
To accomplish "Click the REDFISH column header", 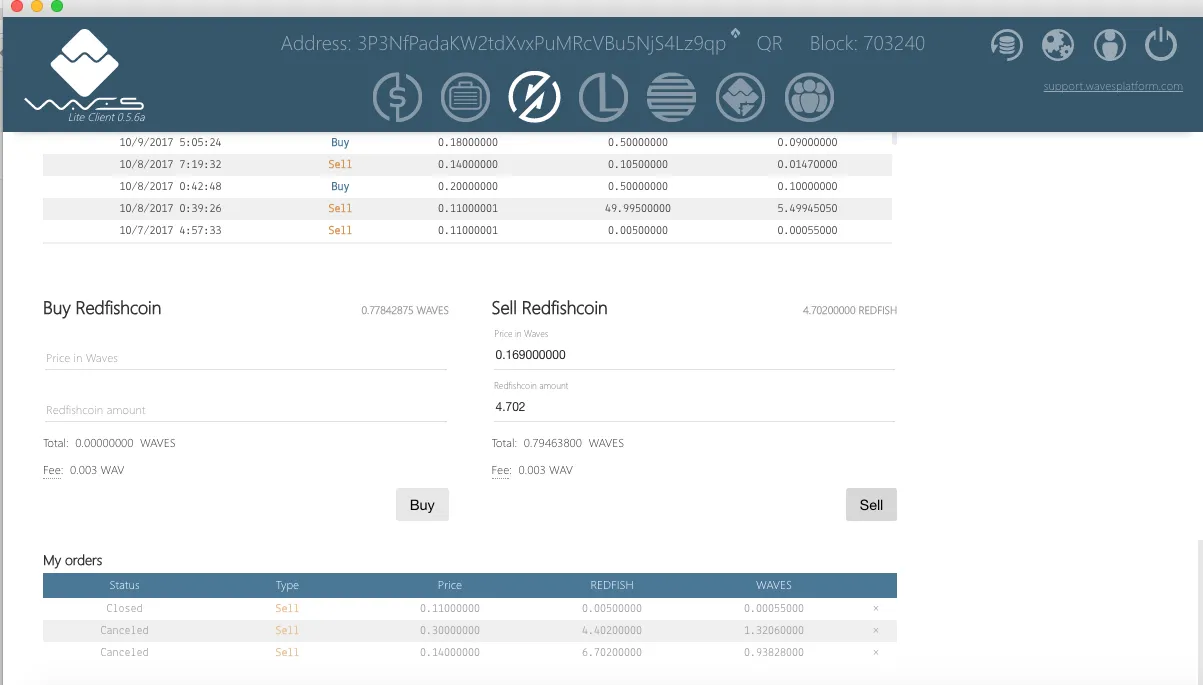I will [x=612, y=585].
